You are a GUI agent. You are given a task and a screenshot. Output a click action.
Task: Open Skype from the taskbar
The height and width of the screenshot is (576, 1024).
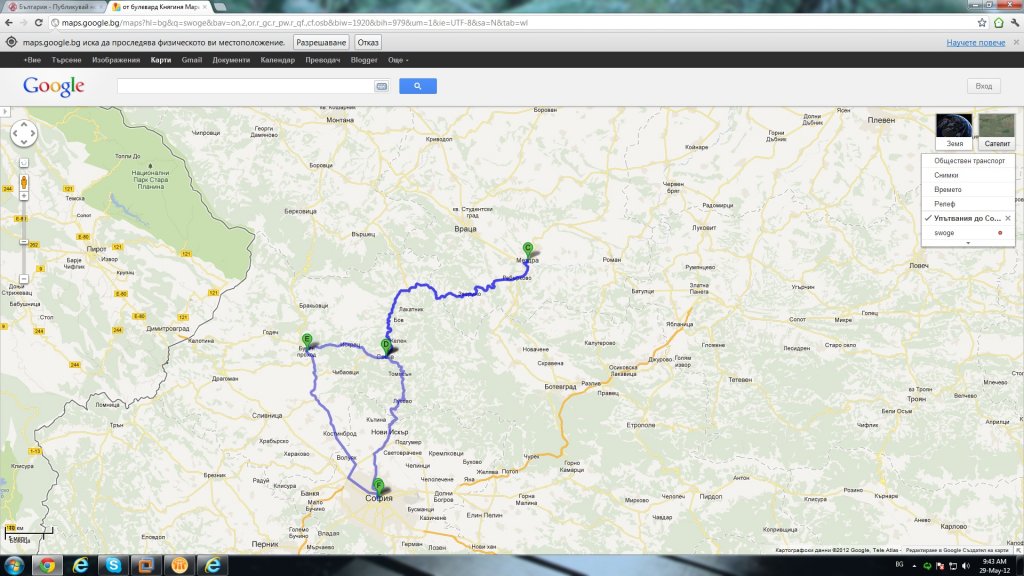point(113,565)
